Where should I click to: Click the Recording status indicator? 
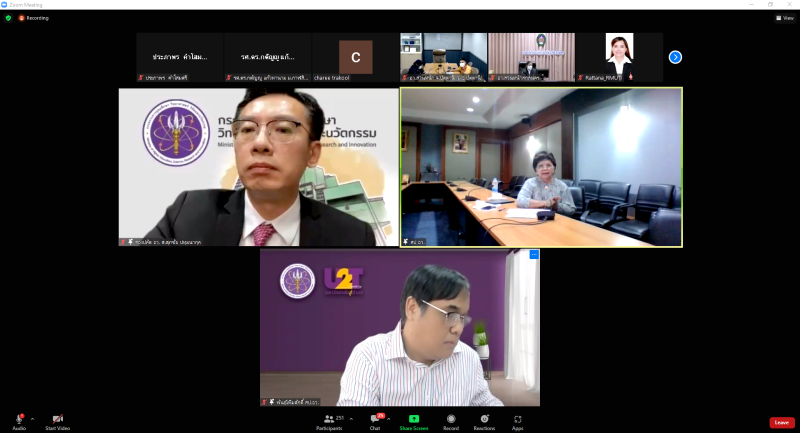click(32, 17)
